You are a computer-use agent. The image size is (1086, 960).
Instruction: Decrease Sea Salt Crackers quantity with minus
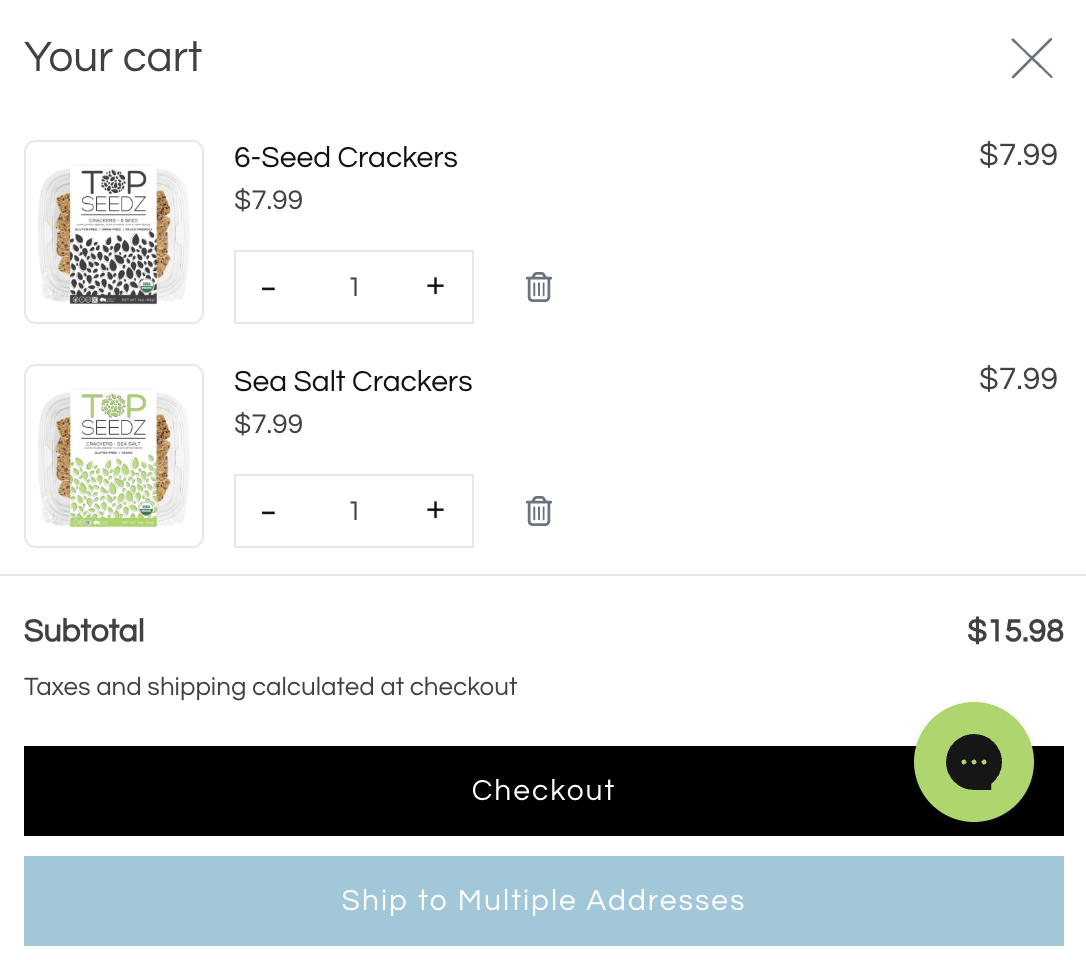pos(268,512)
